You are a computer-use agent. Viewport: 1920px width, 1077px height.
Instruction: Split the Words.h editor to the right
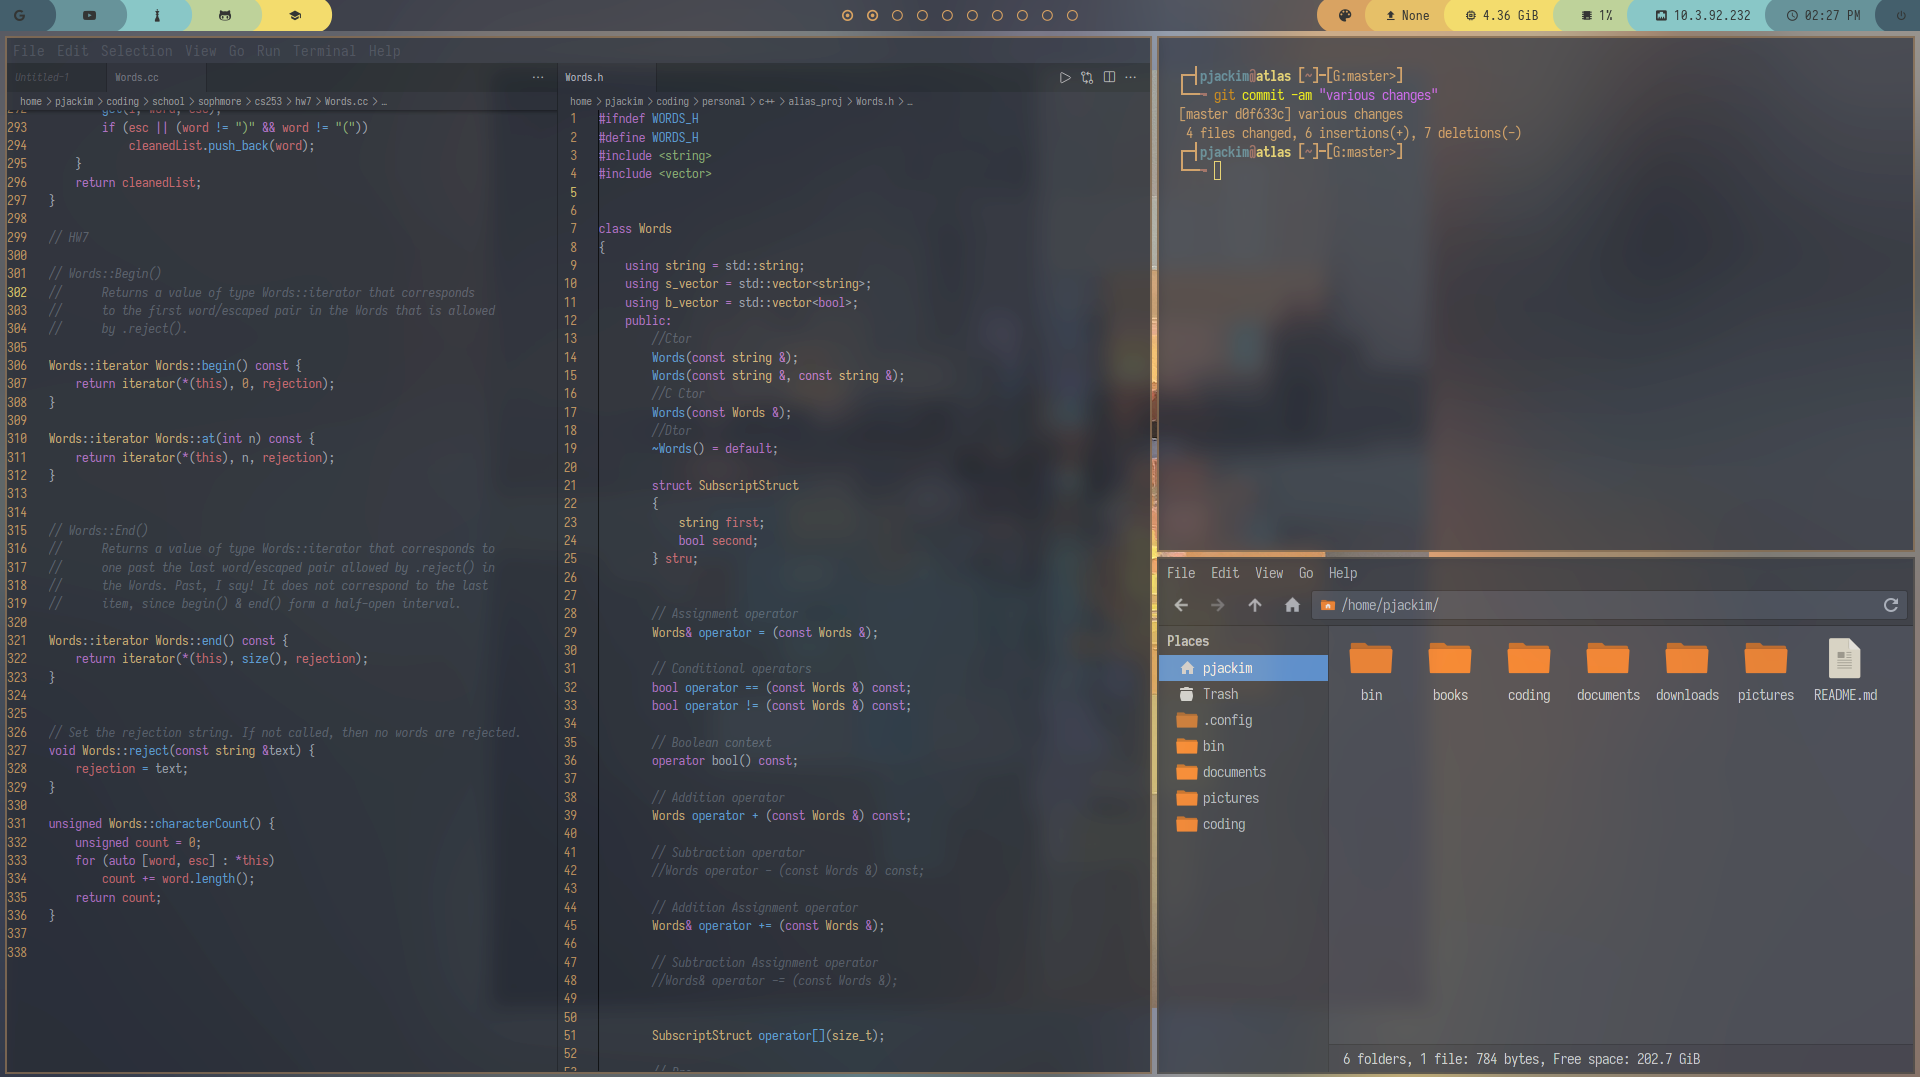point(1109,77)
